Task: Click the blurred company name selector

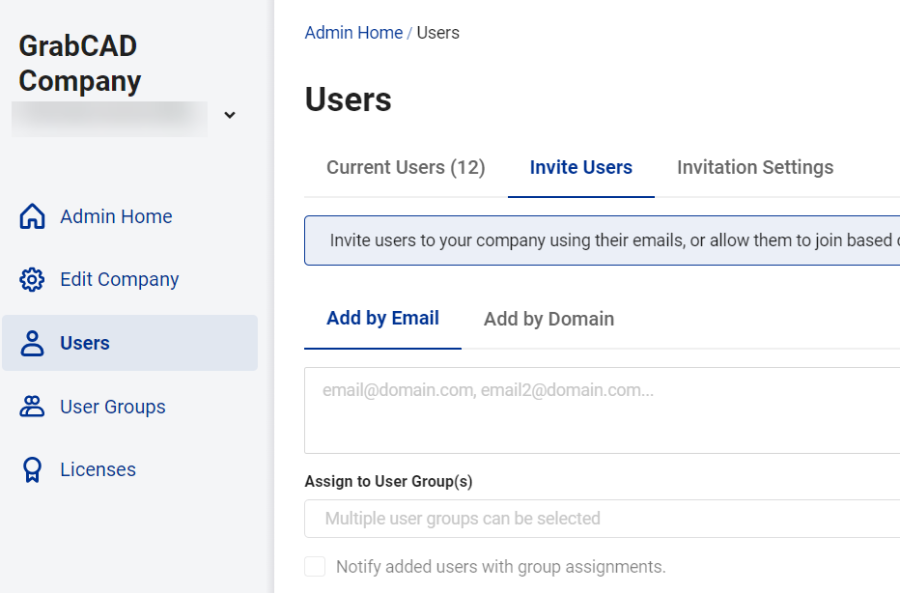Action: pyautogui.click(x=110, y=117)
